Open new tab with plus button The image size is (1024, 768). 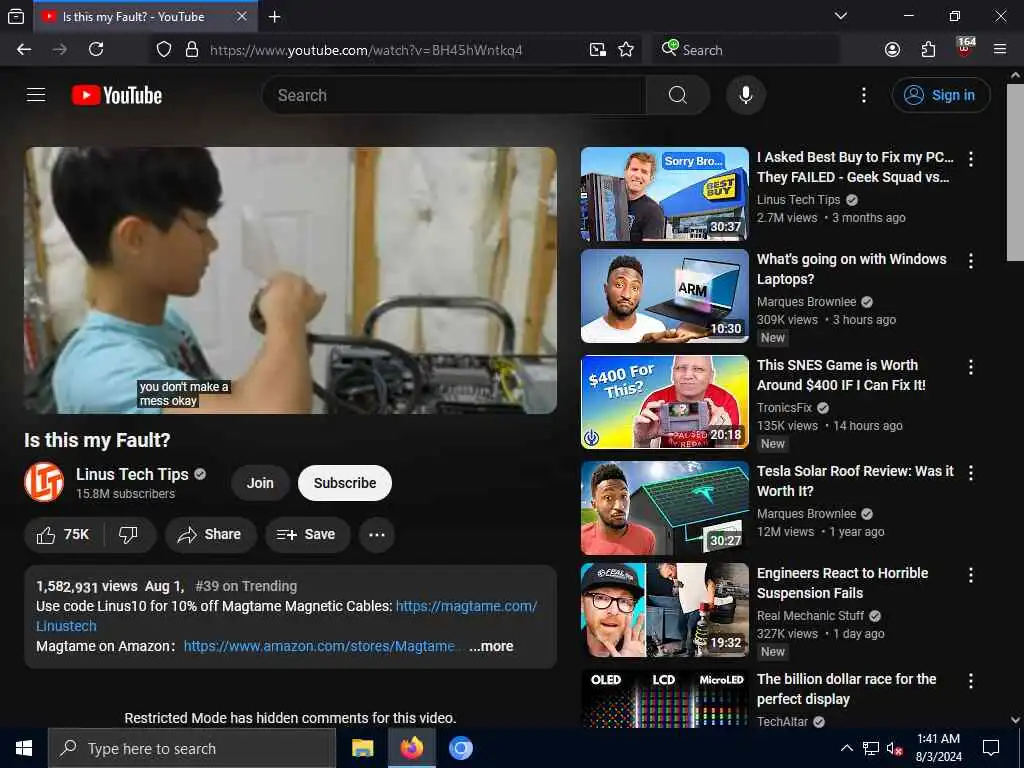click(x=275, y=17)
